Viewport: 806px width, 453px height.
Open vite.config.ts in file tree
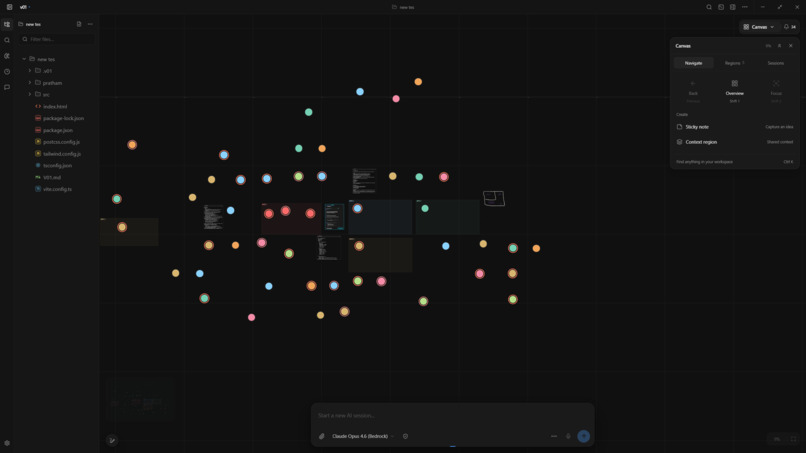click(57, 189)
